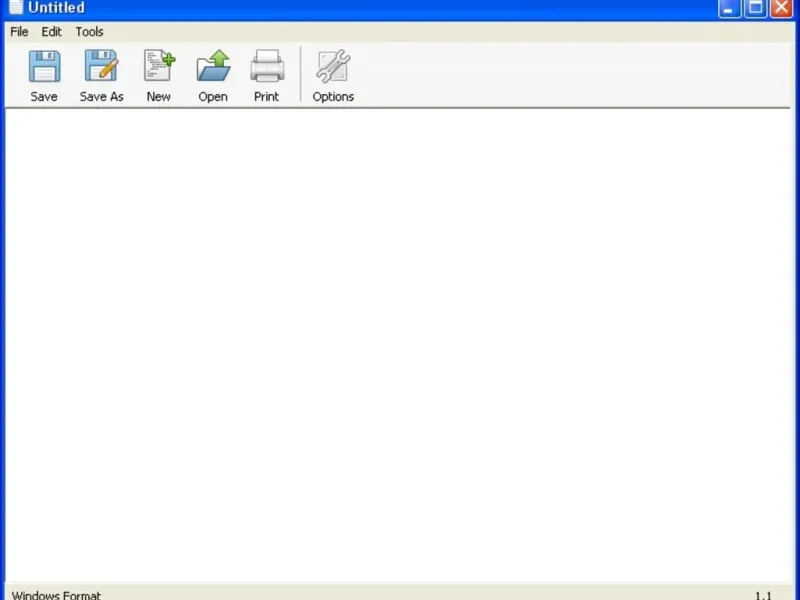Open Options with the wrench icon
This screenshot has width=800, height=600.
tap(333, 66)
